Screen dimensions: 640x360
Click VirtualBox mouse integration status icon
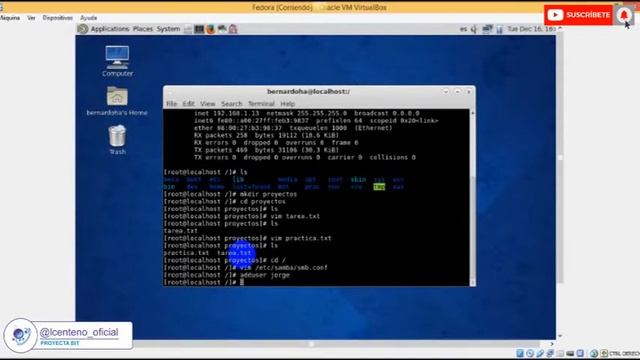tap(594, 353)
